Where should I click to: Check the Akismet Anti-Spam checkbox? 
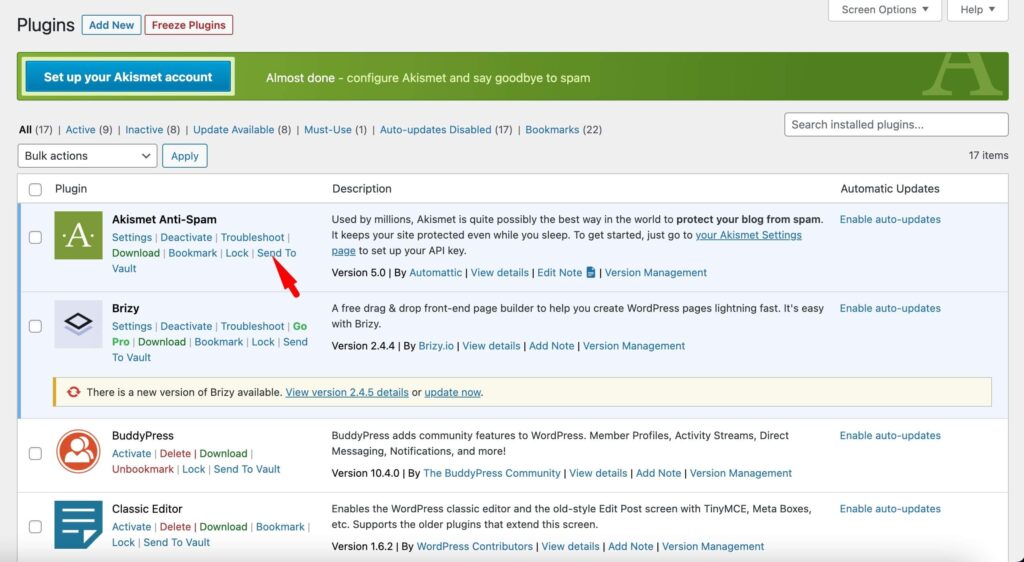[x=35, y=238]
